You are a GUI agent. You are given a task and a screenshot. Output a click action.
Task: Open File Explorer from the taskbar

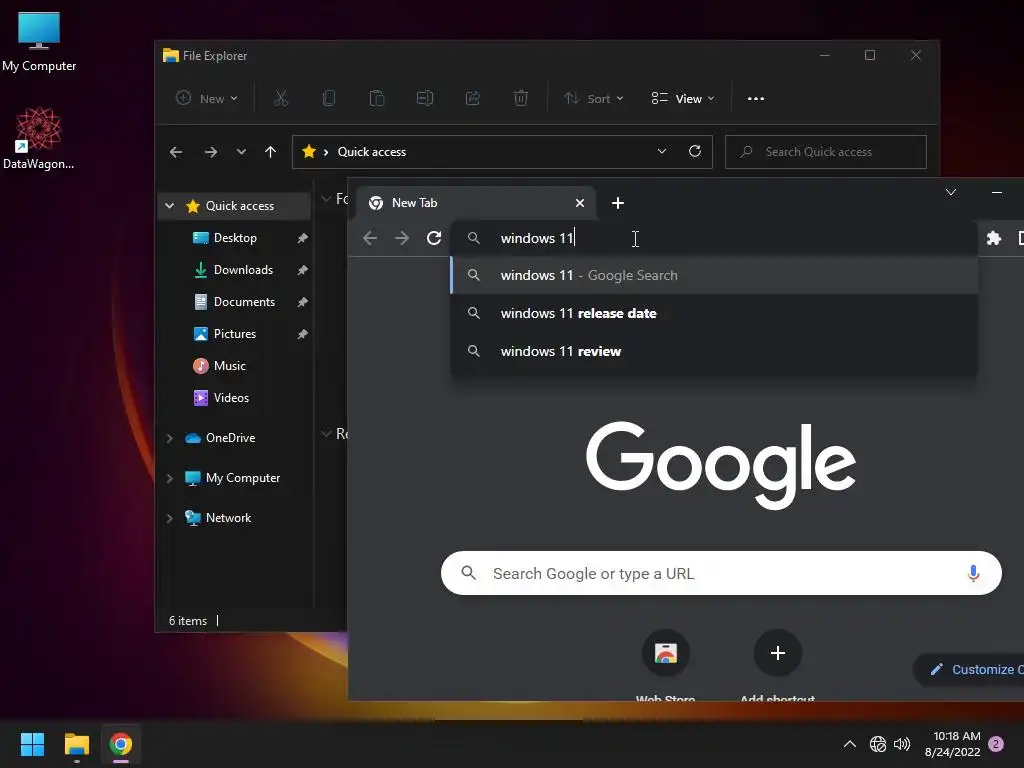76,744
